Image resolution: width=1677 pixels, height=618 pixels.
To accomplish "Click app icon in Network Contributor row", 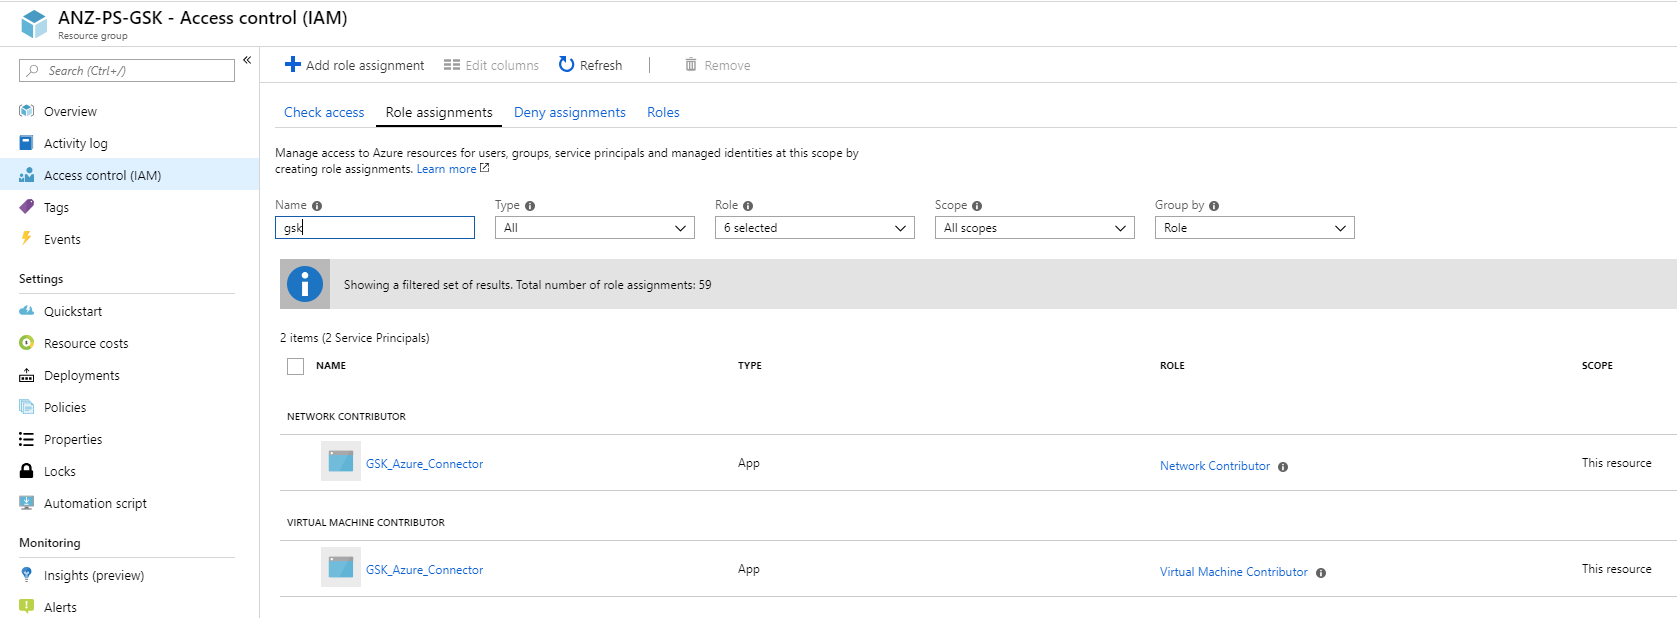I will pyautogui.click(x=341, y=461).
